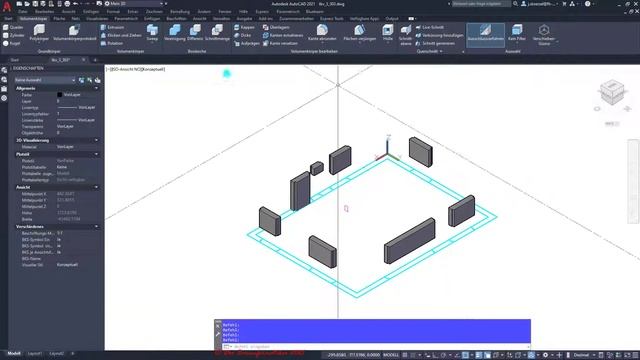640x360 pixels.
Task: Open the Start file tab
Action: pos(15,60)
